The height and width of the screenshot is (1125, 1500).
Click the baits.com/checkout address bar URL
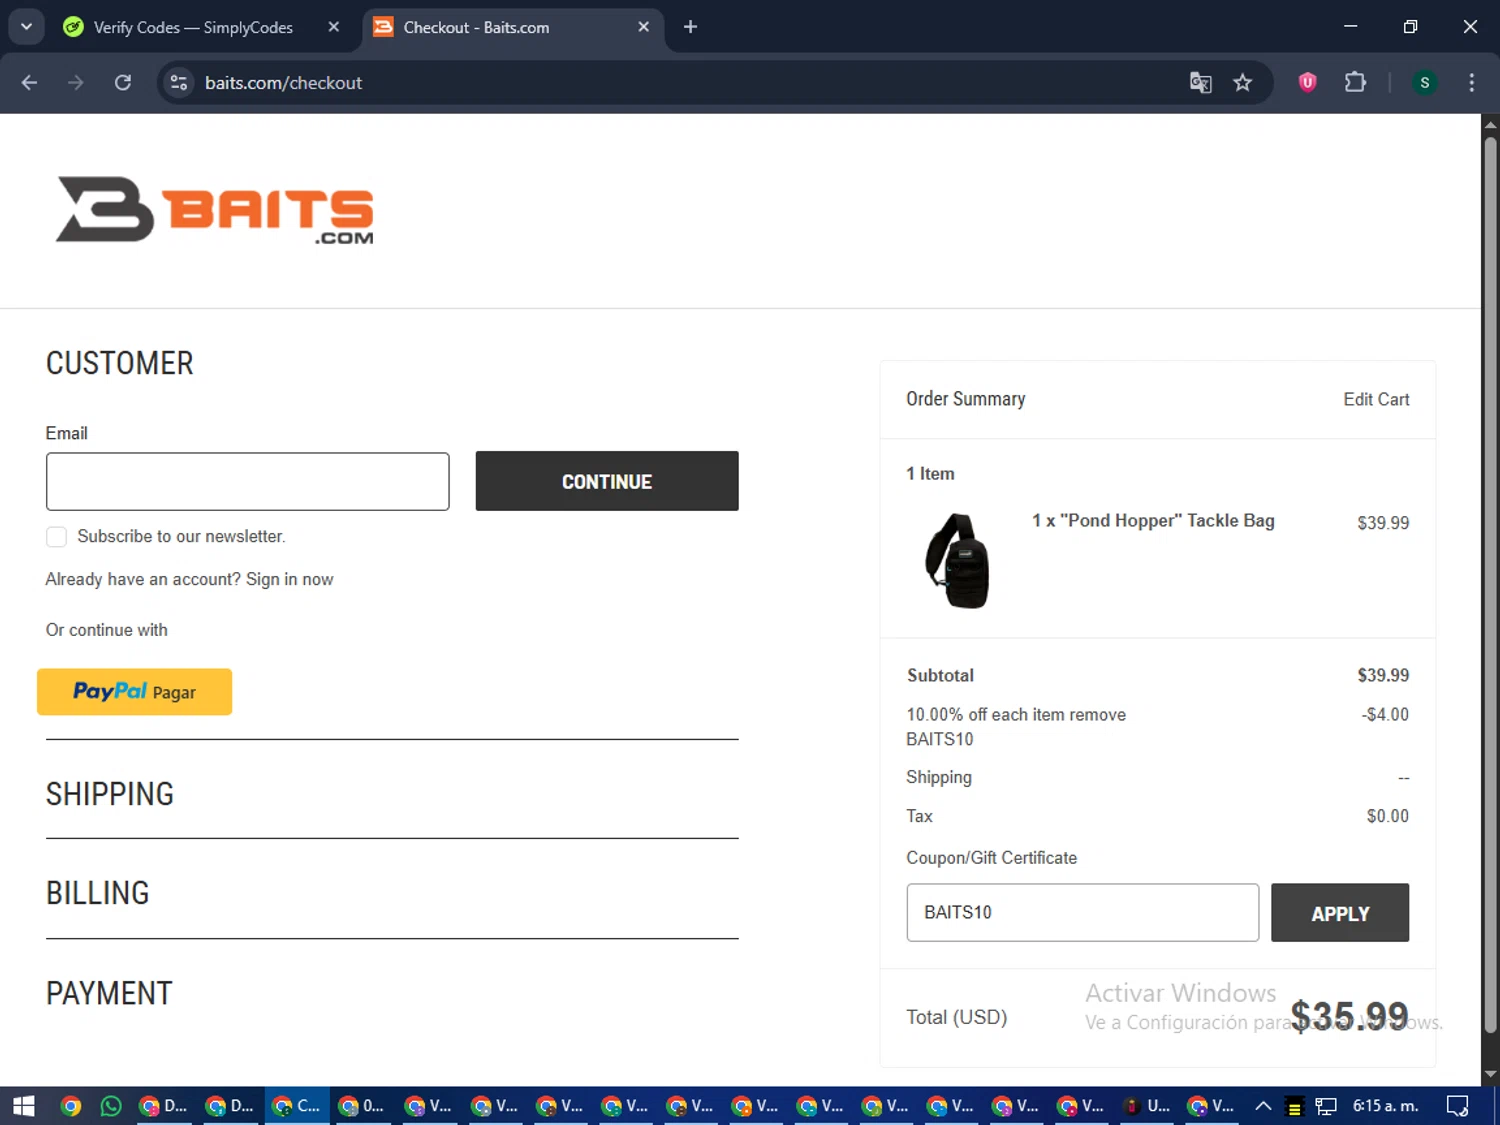[x=283, y=83]
